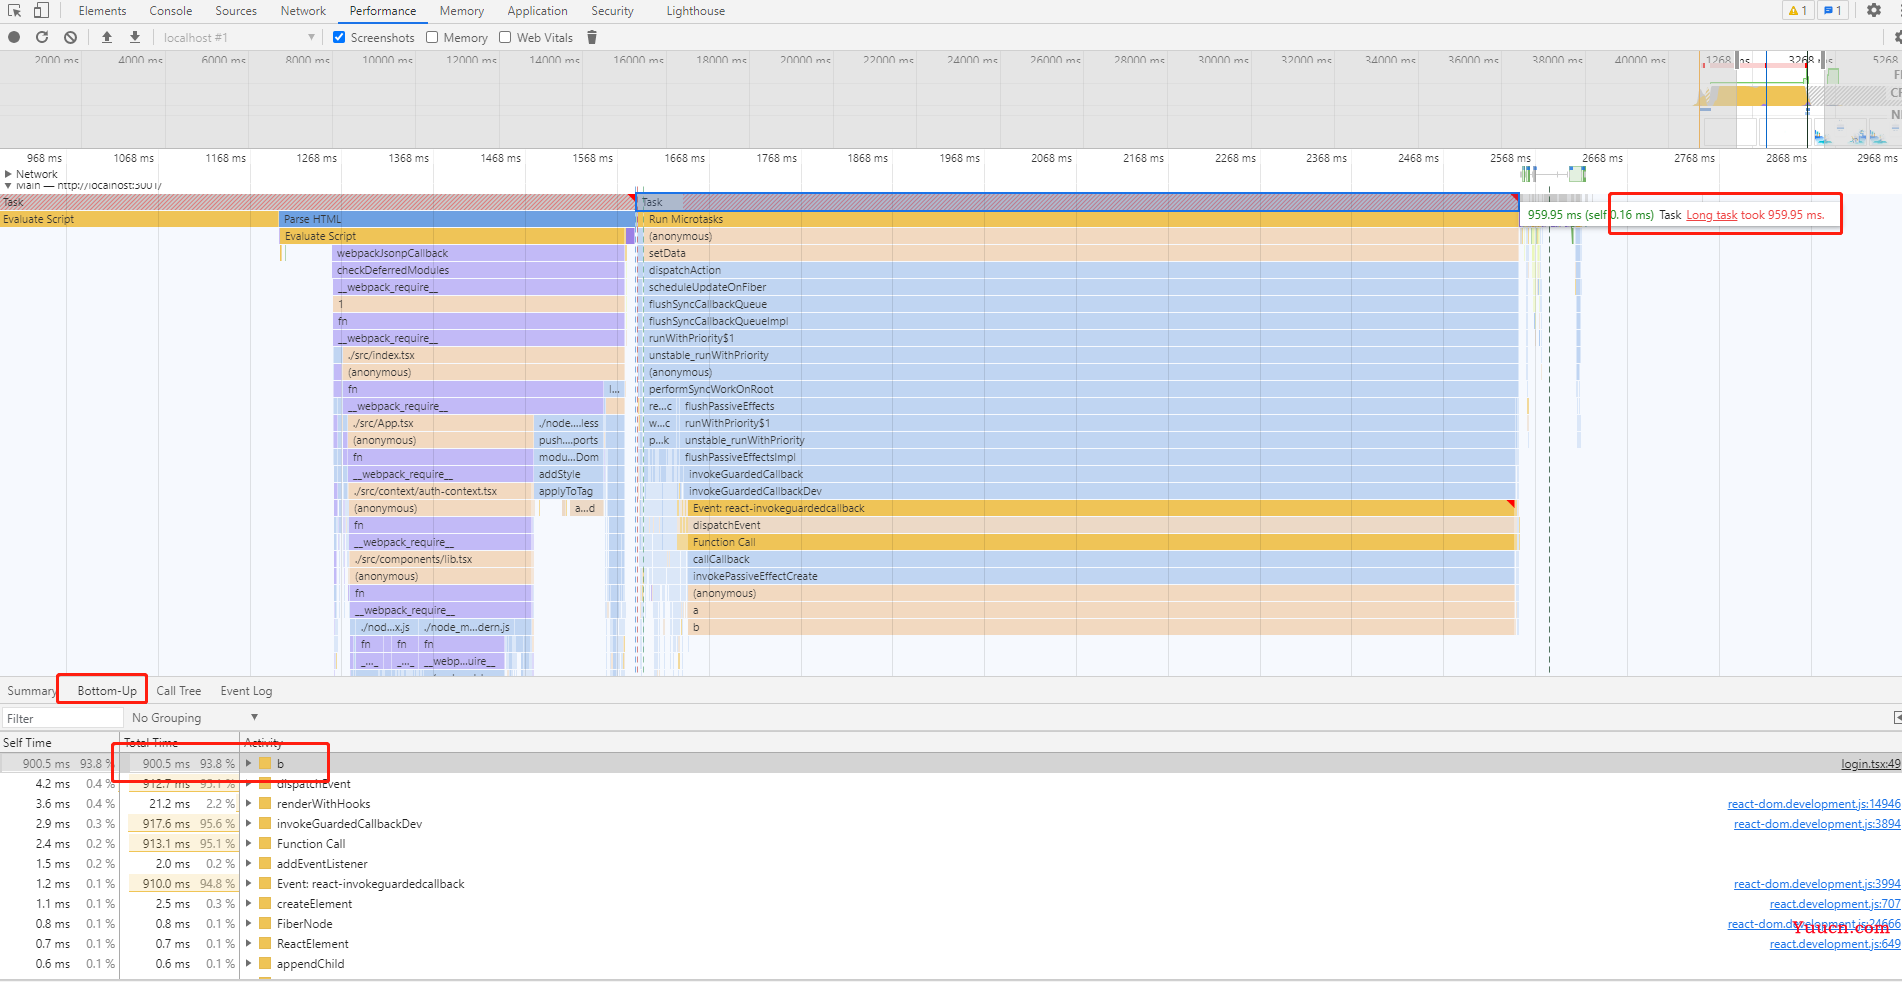Select the ./src/context/auth-context.tsx flame bar
The height and width of the screenshot is (982, 1902).
[x=440, y=491]
